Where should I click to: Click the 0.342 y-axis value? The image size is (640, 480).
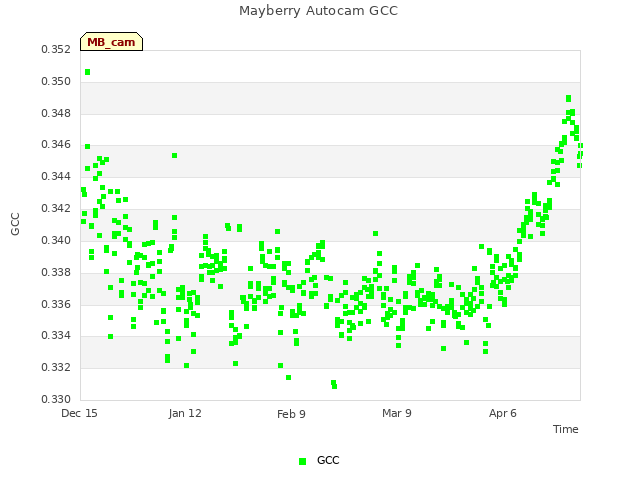(56, 208)
